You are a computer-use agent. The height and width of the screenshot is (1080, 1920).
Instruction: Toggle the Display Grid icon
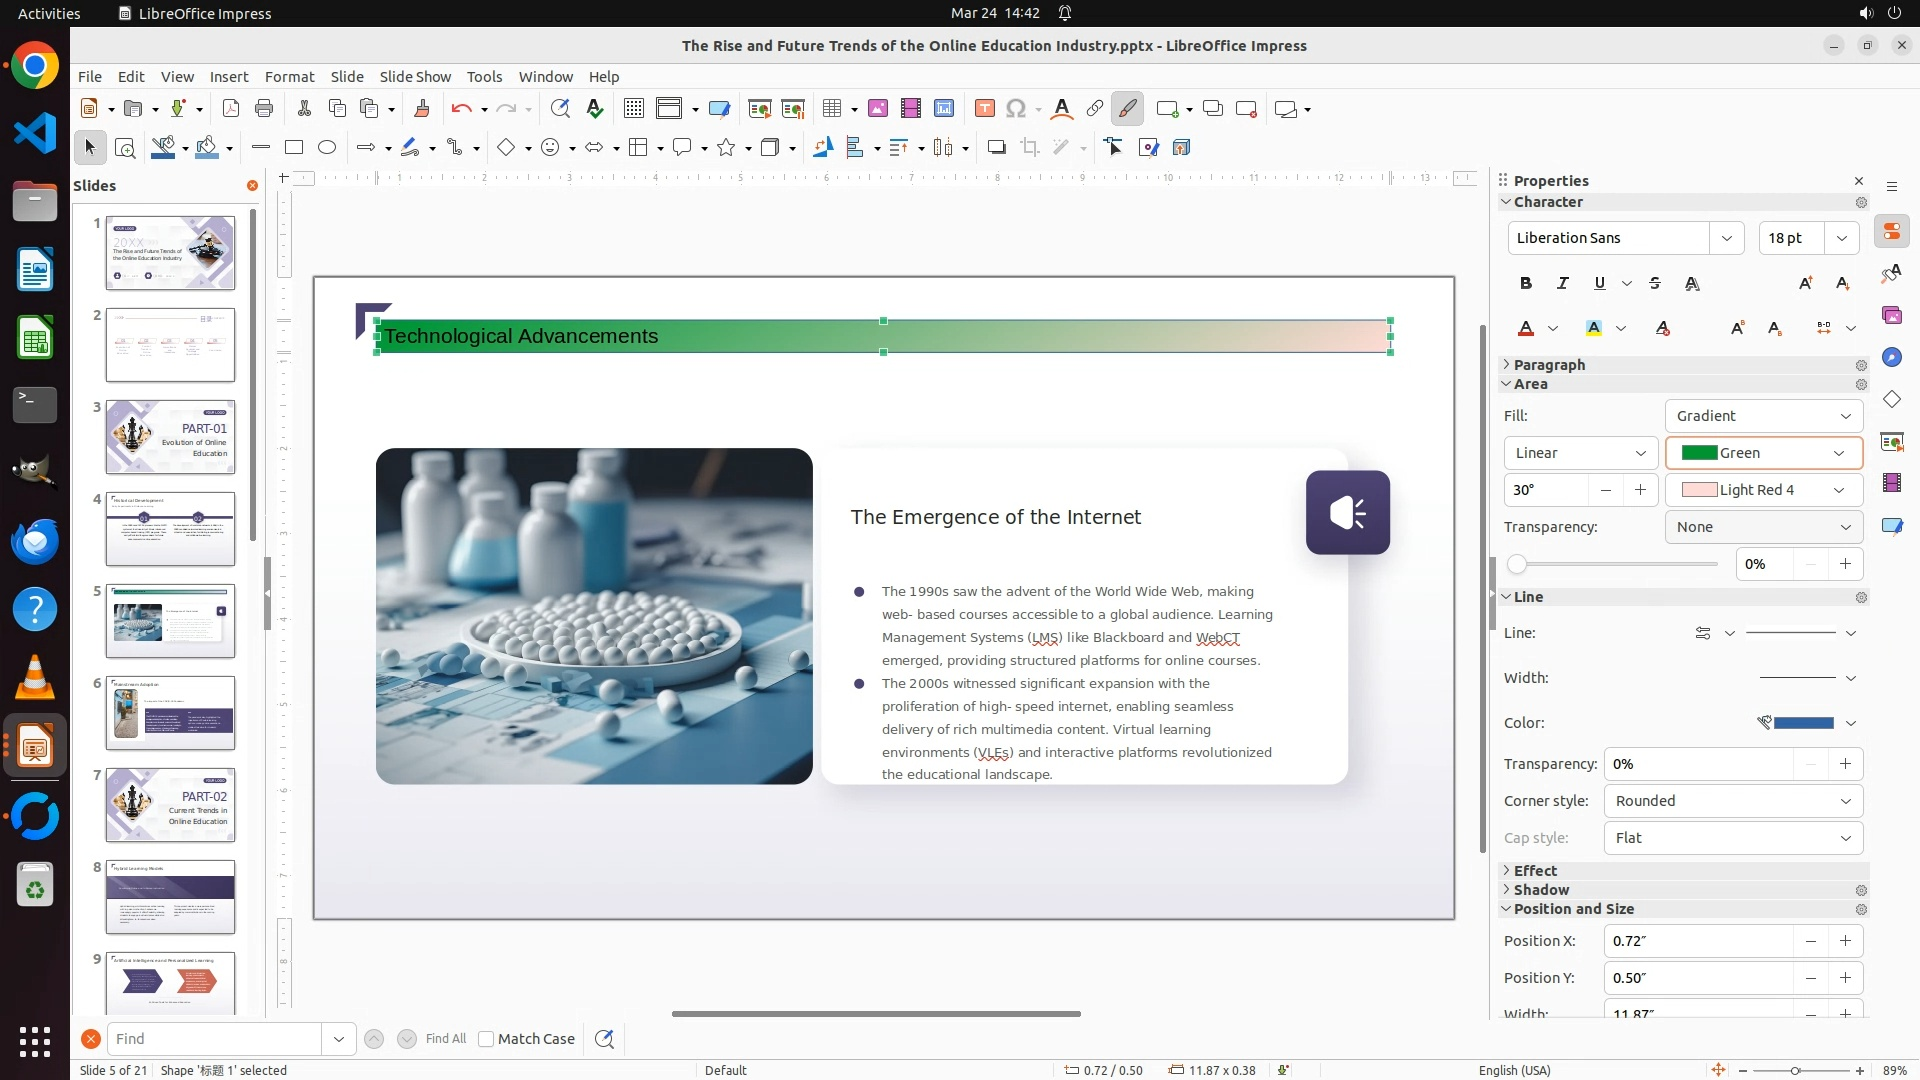click(x=633, y=109)
